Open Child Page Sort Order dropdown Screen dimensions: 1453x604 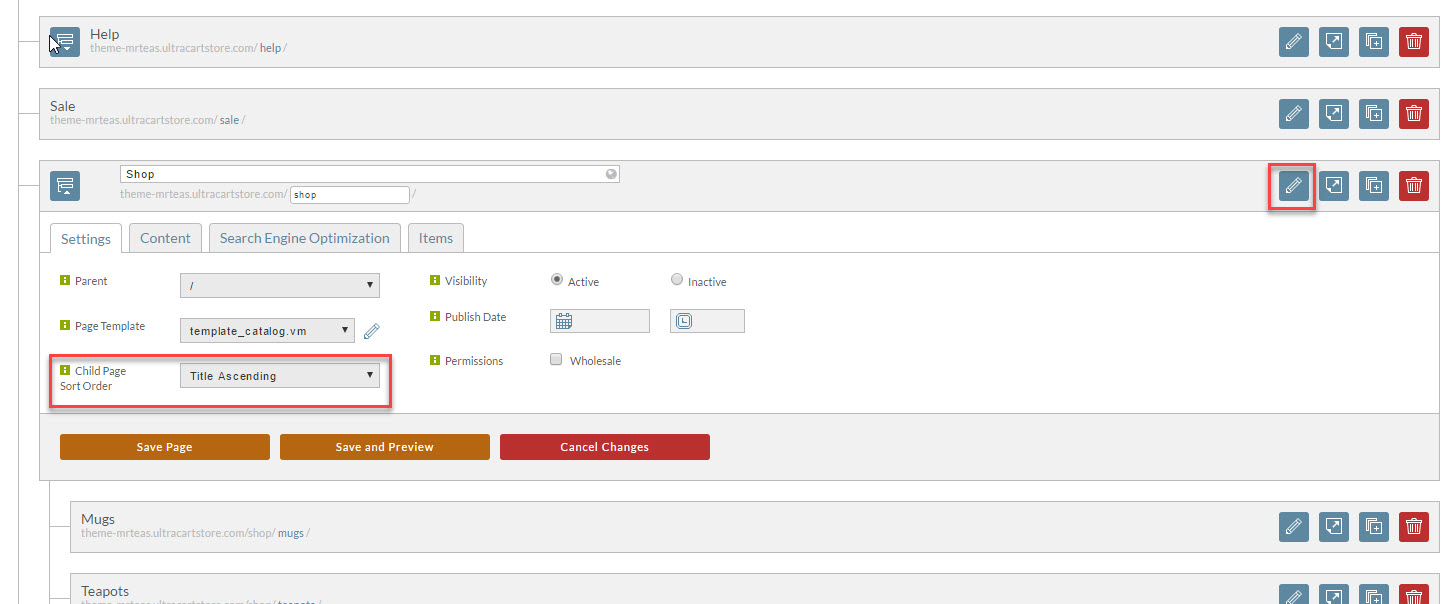pyautogui.click(x=280, y=376)
